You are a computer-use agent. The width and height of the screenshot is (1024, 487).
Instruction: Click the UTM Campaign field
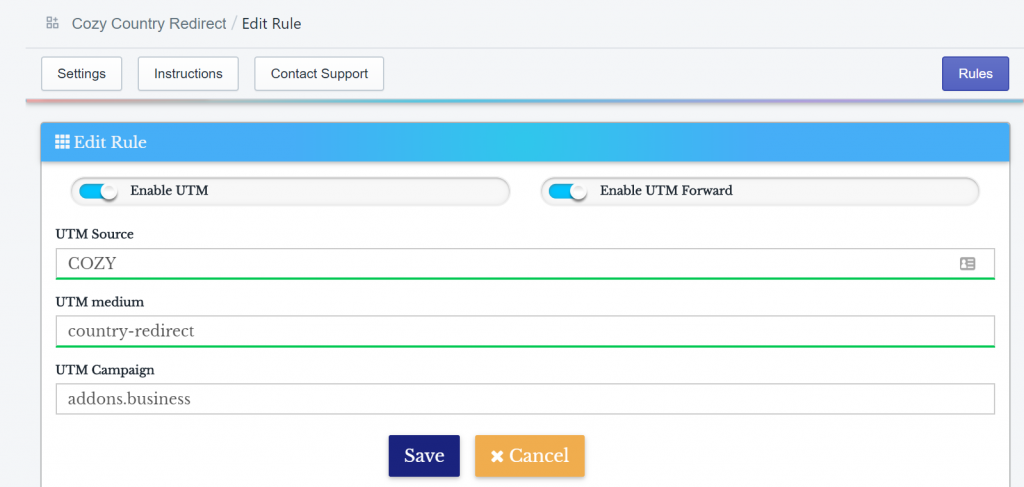coord(525,399)
